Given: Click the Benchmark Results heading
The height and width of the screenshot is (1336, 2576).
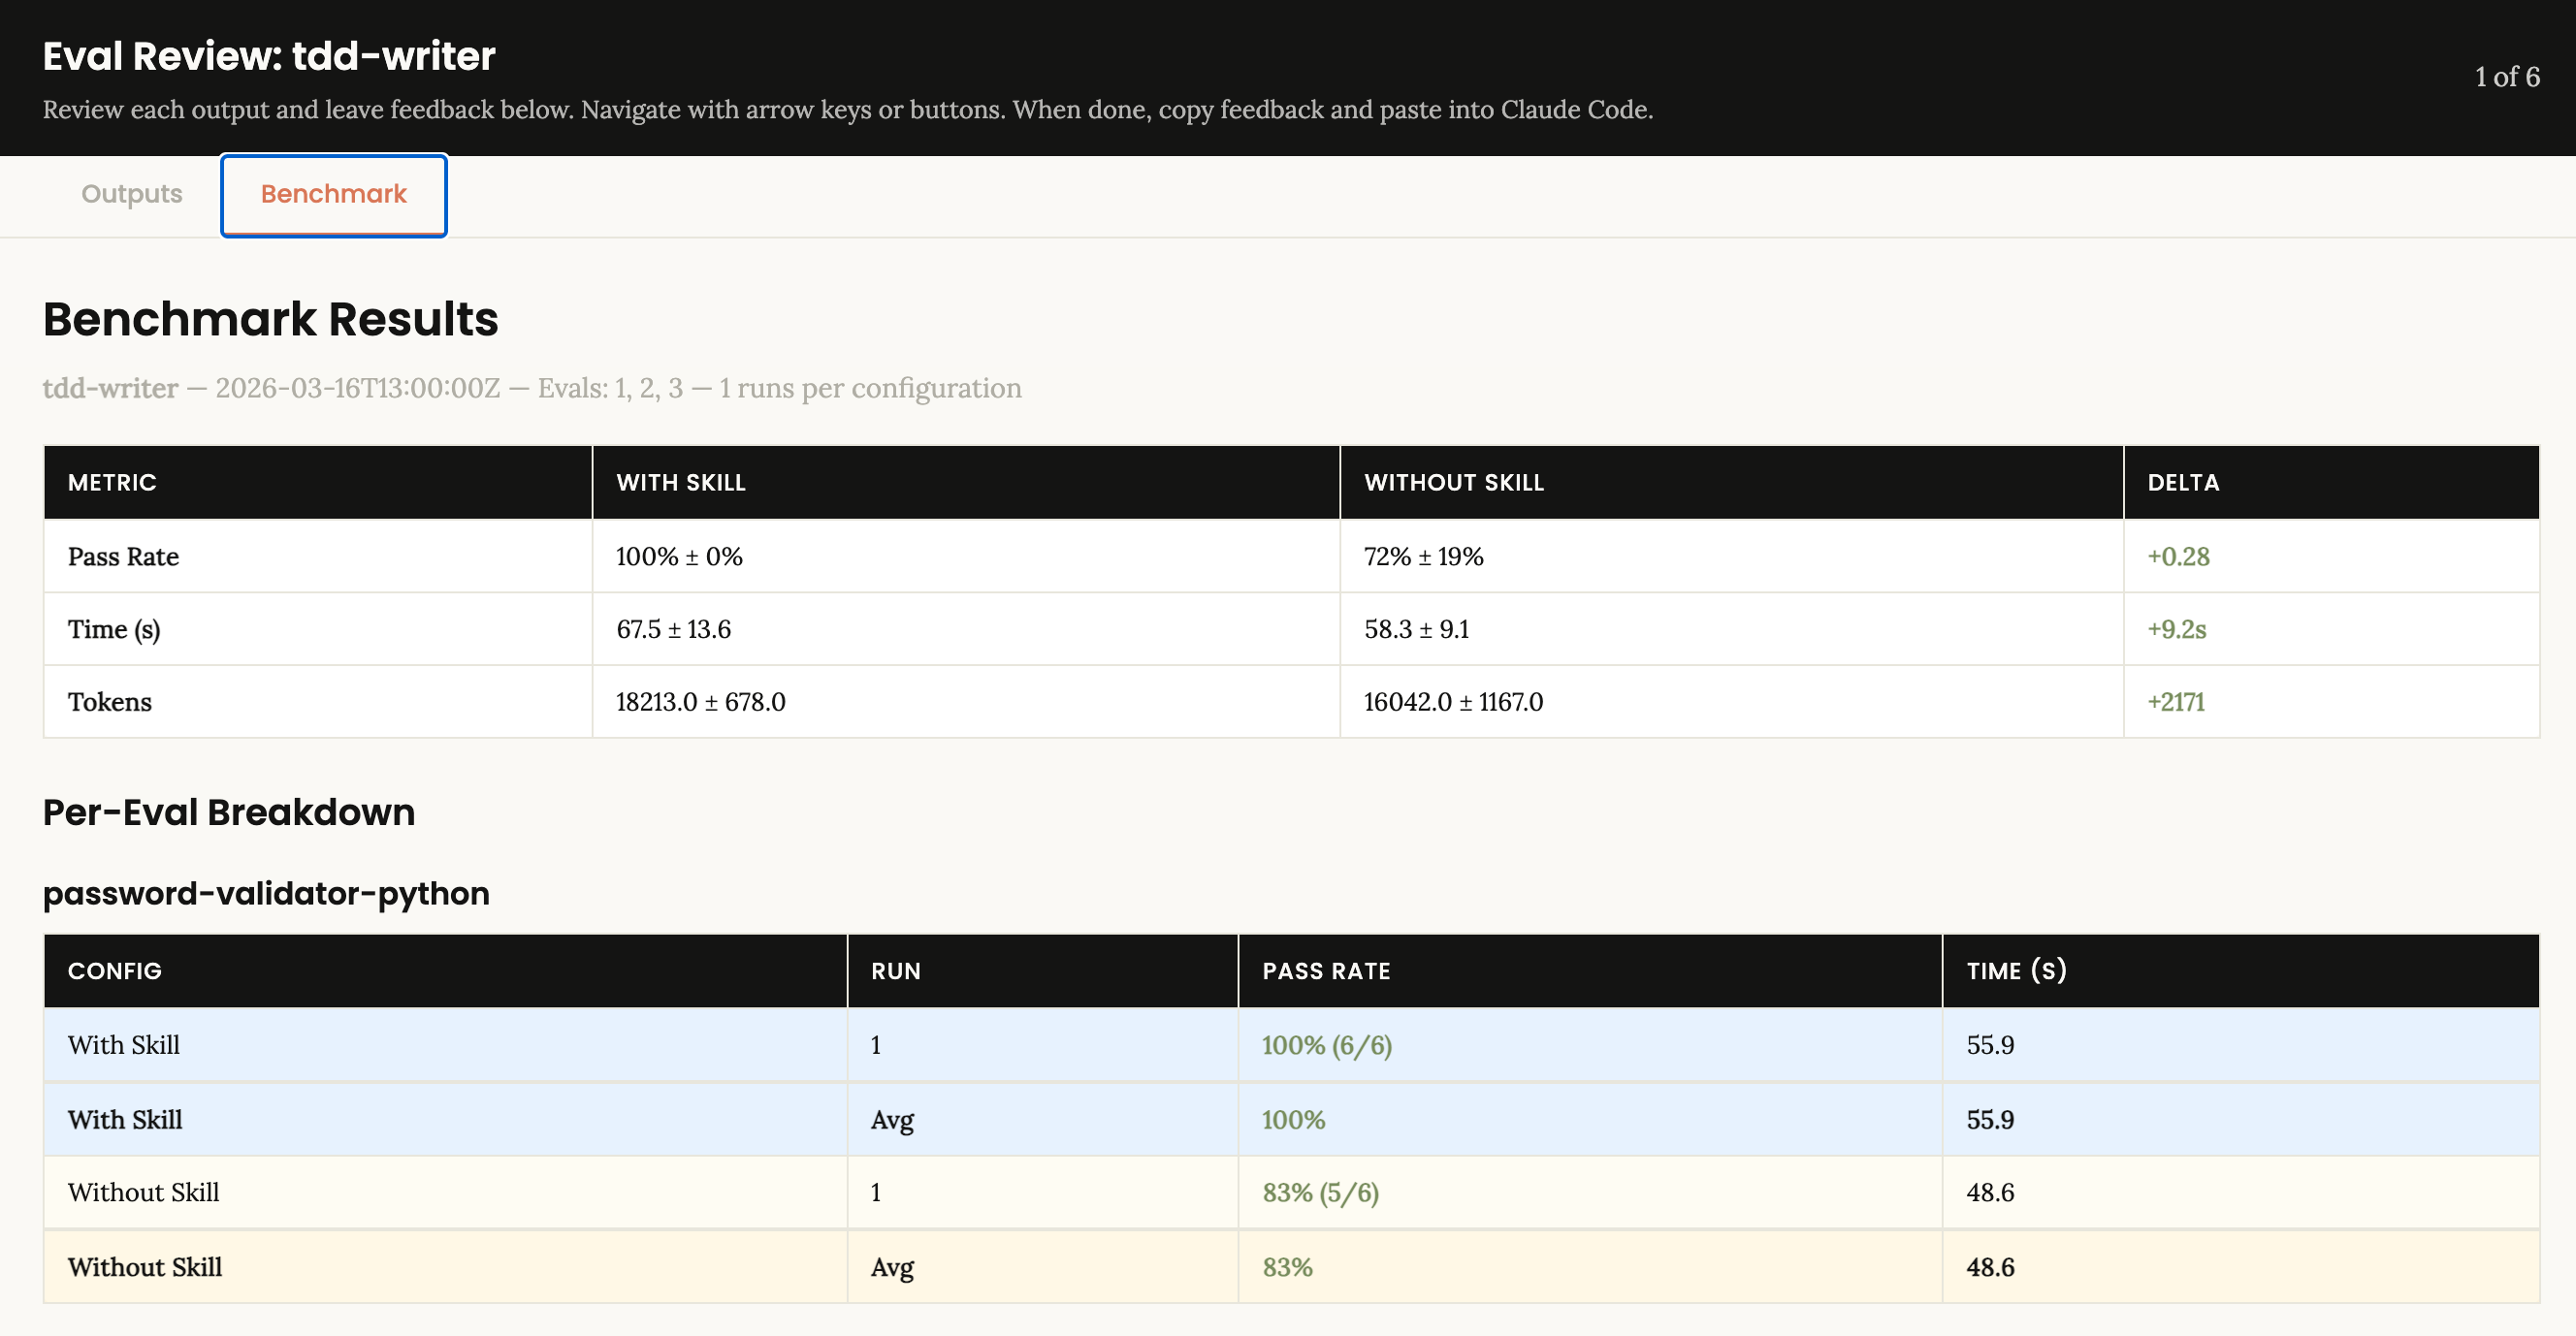Looking at the screenshot, I should [x=270, y=319].
